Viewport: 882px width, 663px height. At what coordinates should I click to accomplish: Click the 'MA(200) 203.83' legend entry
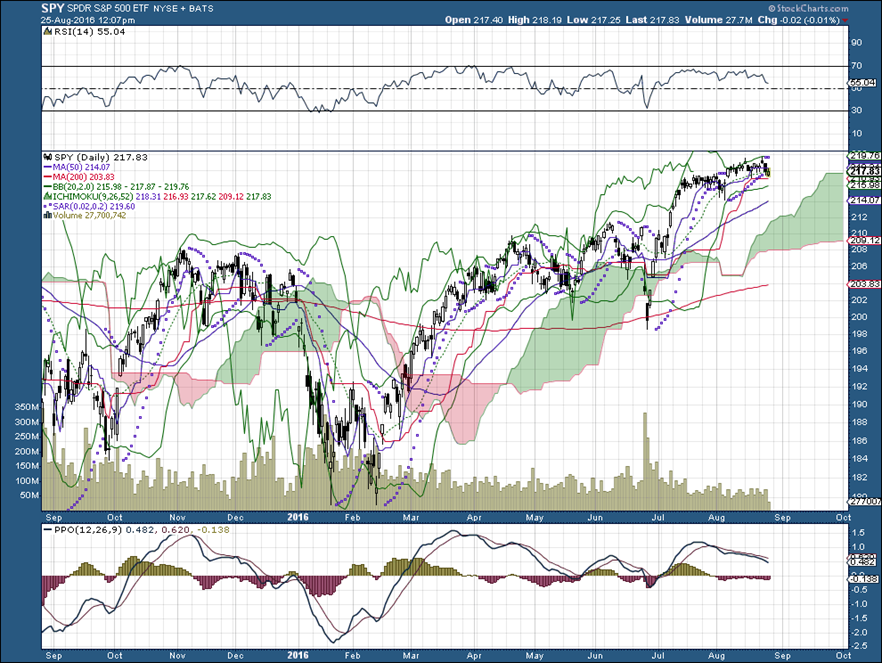[x=83, y=177]
